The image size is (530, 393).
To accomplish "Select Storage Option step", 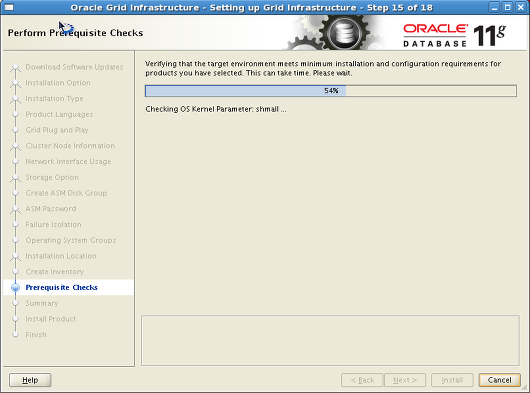I will [x=52, y=177].
